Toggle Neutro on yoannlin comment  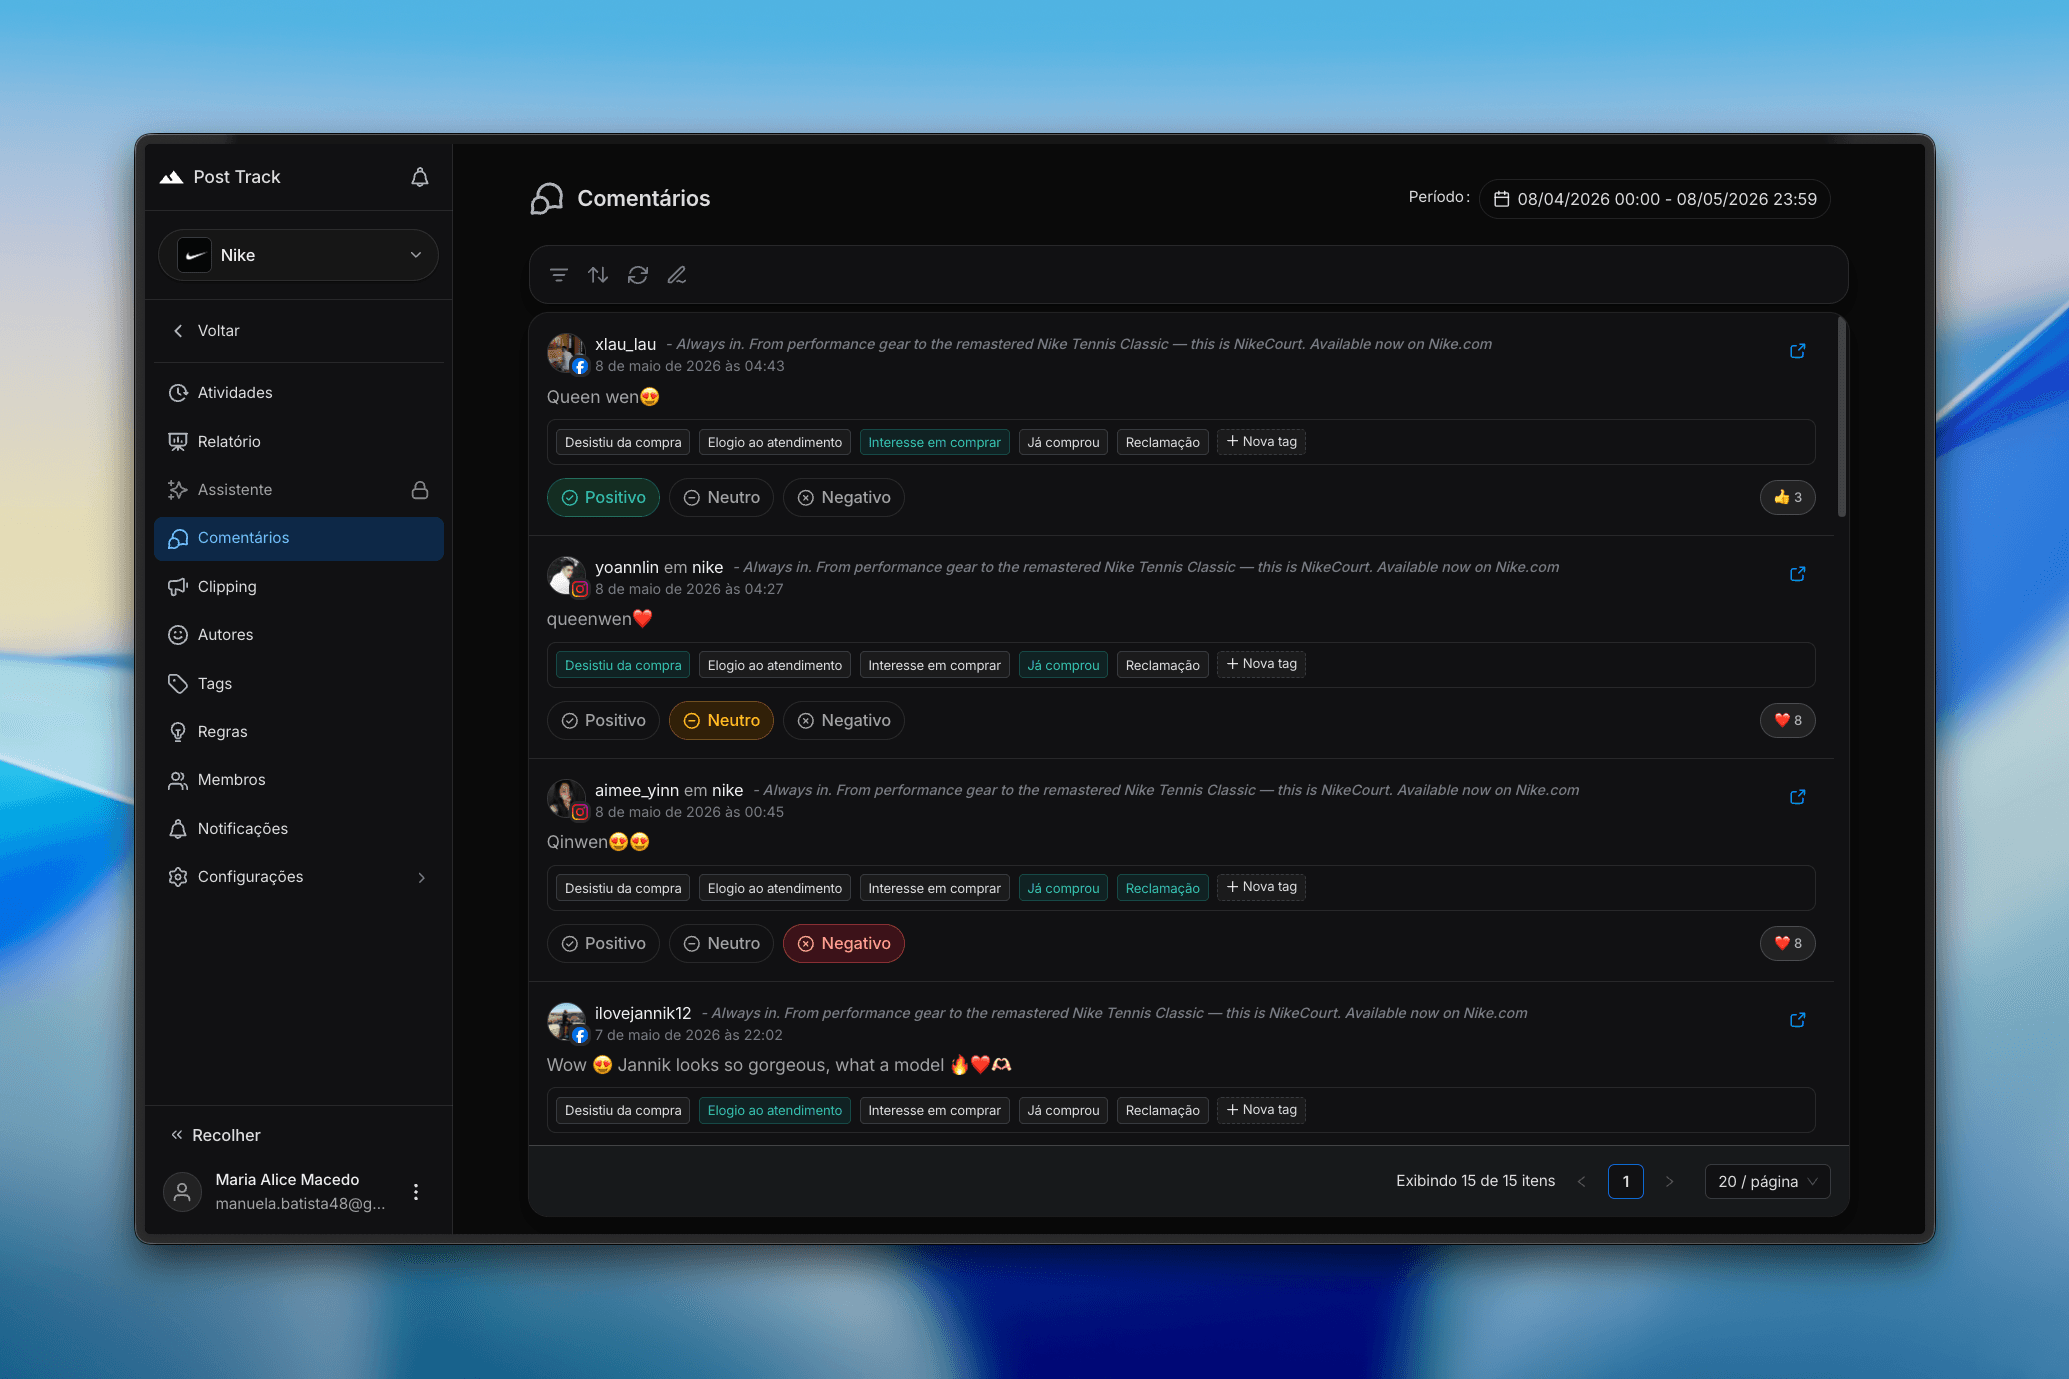721,721
